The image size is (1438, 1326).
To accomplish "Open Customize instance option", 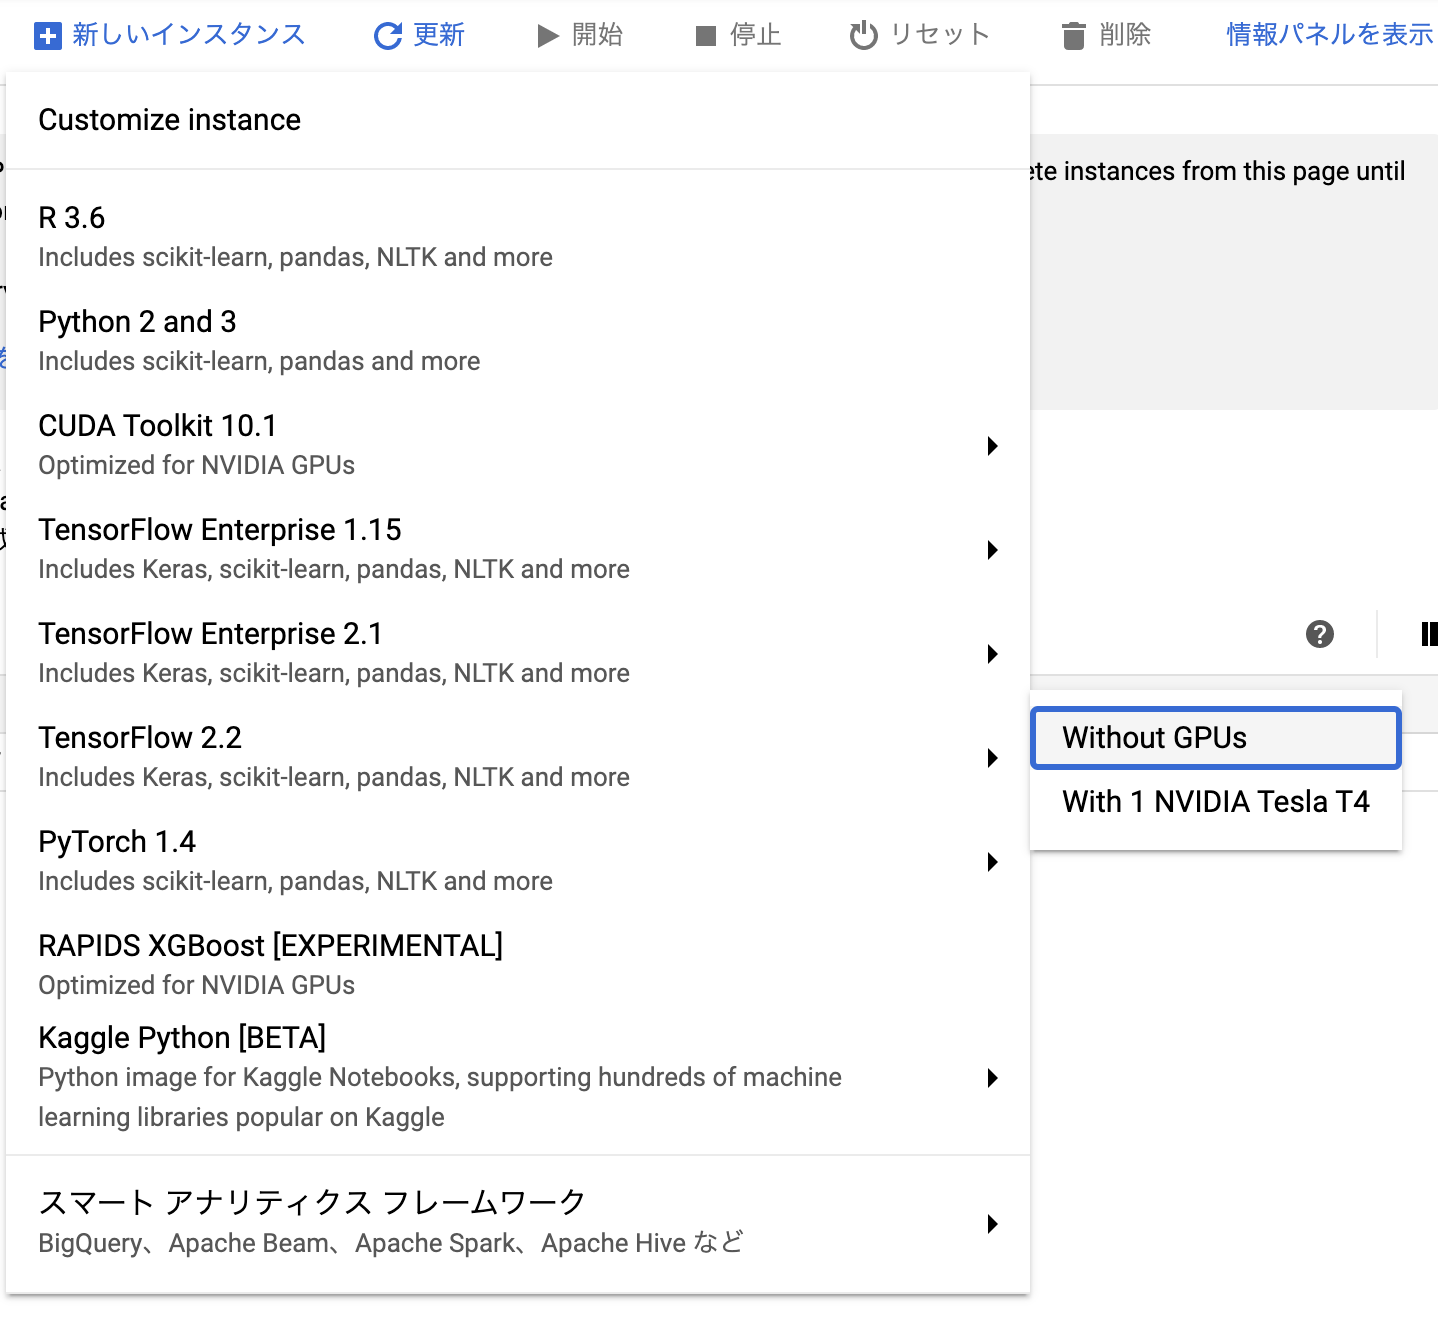I will (169, 120).
